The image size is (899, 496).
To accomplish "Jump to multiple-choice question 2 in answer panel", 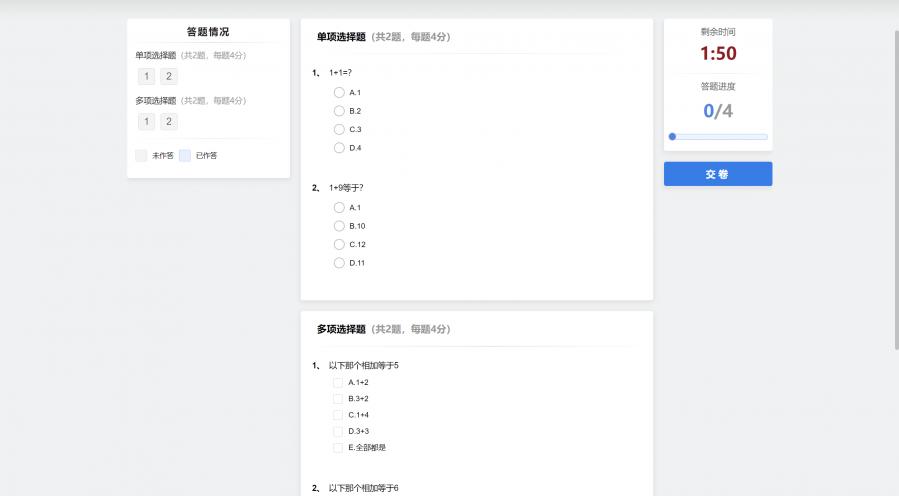I will coord(169,121).
